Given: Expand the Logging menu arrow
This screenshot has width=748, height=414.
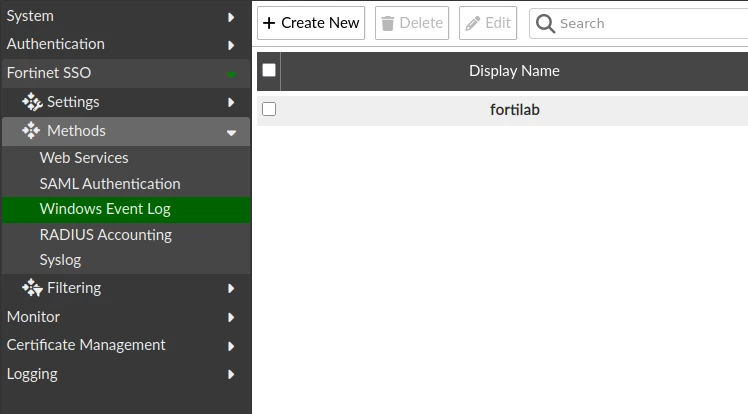Looking at the screenshot, I should [231, 374].
